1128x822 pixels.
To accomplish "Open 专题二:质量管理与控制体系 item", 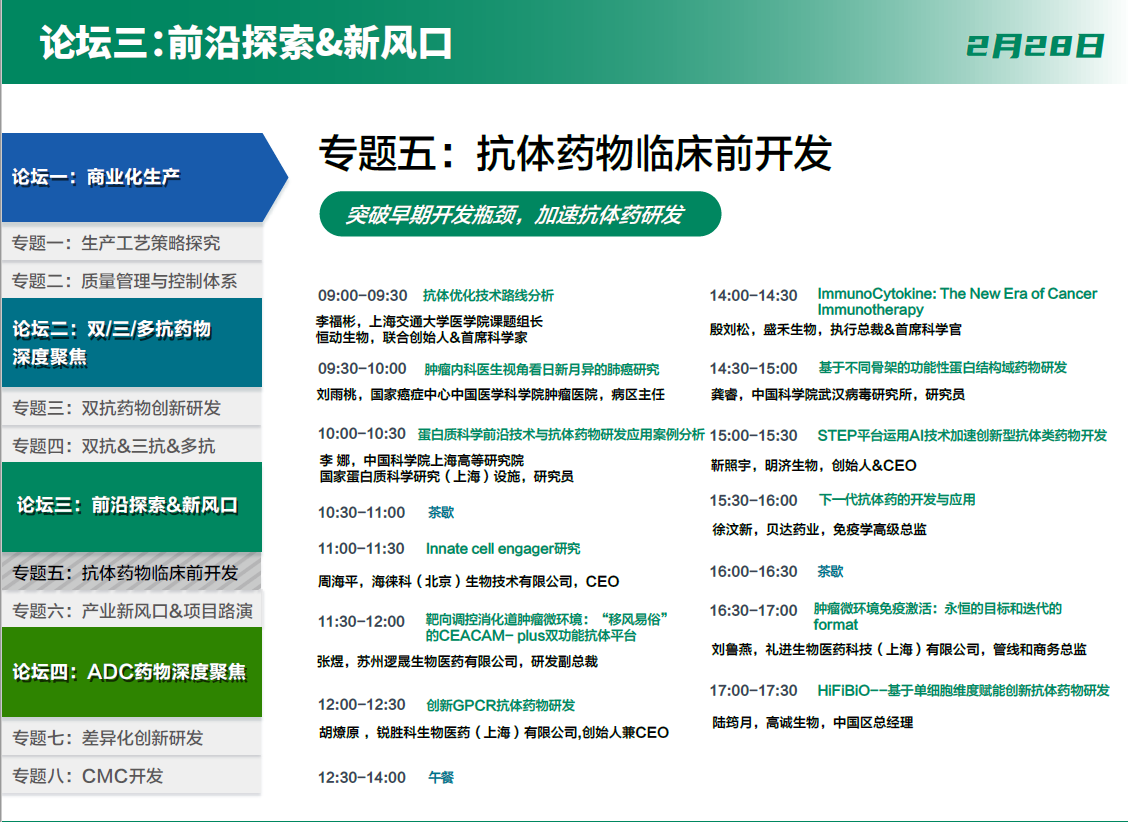I will [x=130, y=281].
